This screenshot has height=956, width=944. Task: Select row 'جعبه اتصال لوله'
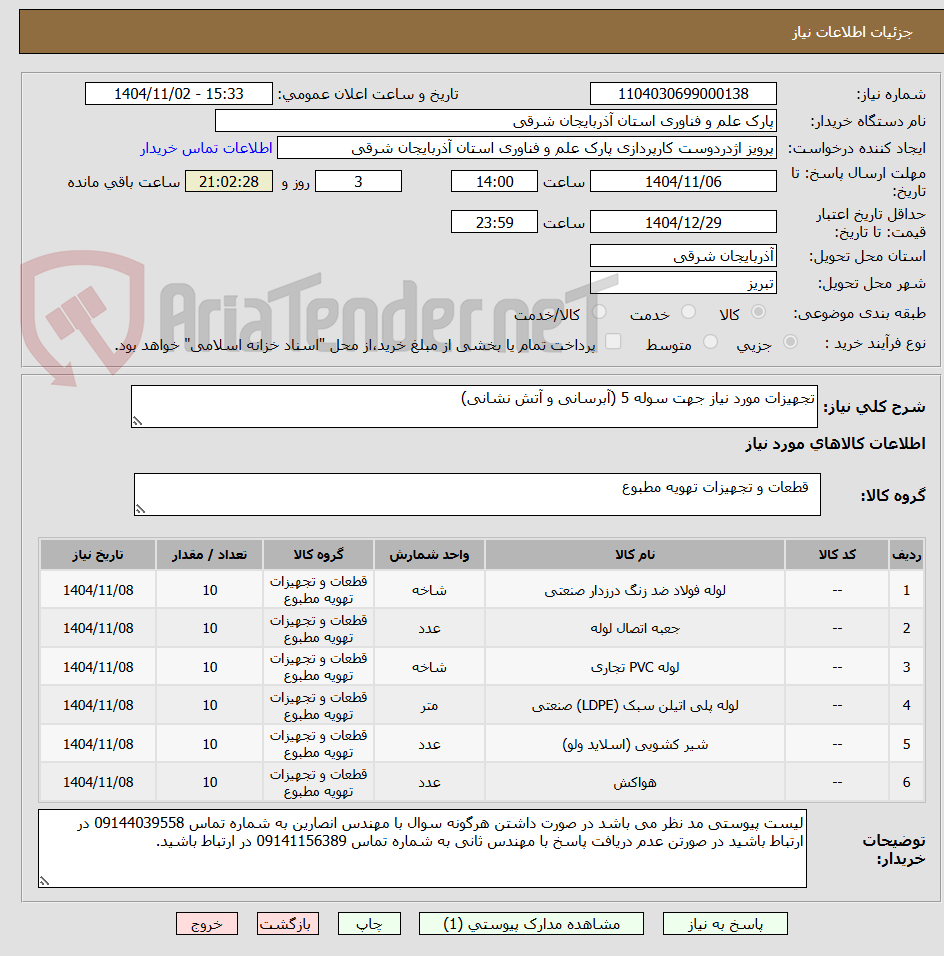click(482, 628)
